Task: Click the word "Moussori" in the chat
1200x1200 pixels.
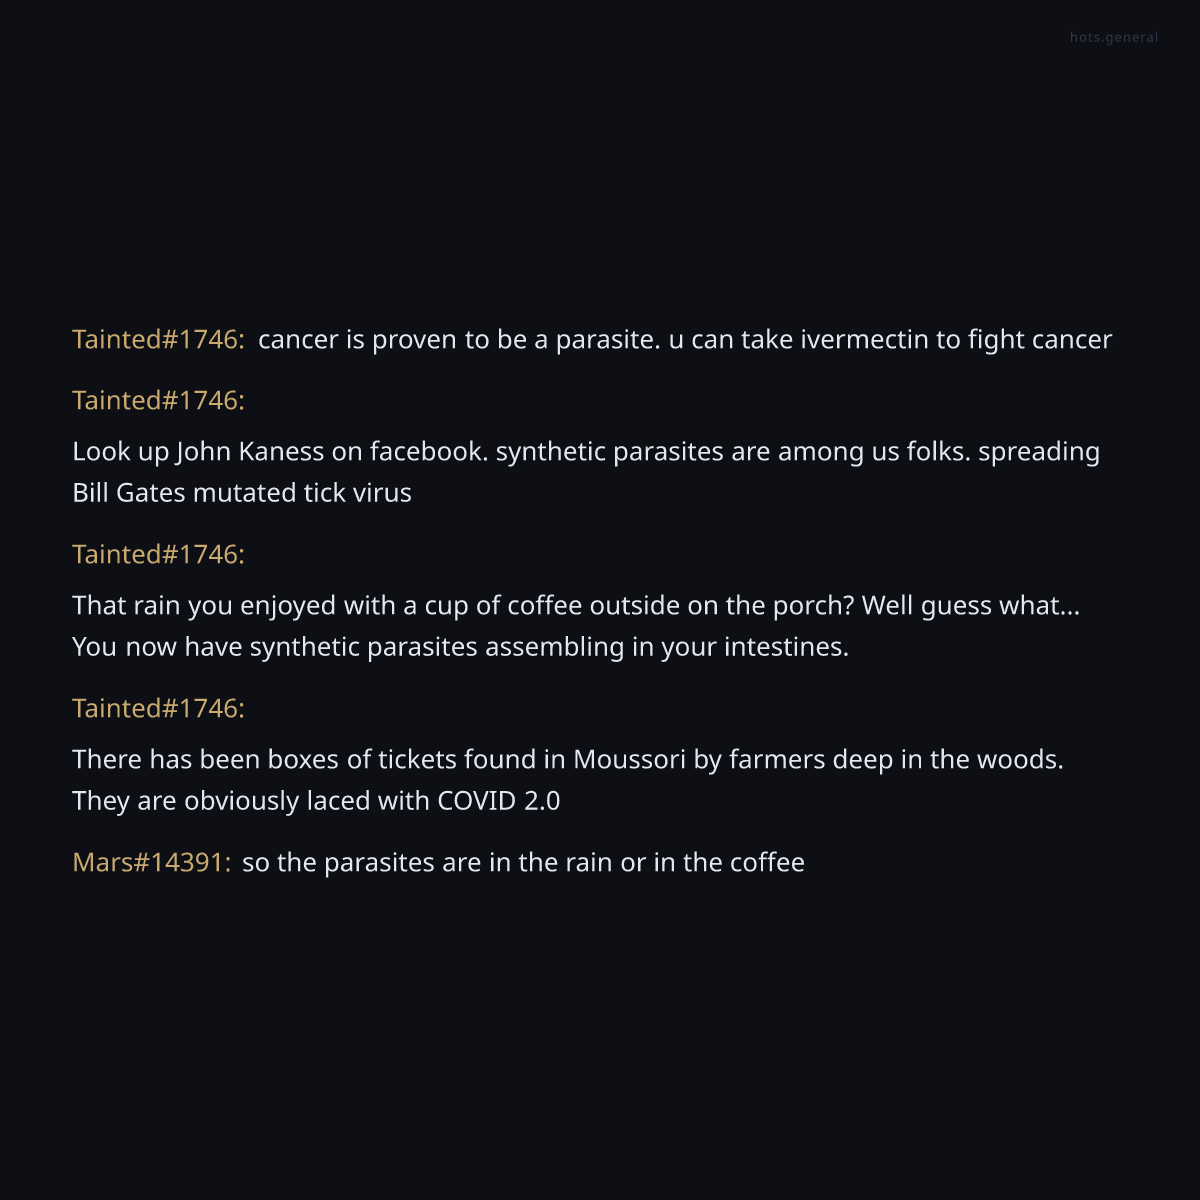Action: click(x=629, y=760)
